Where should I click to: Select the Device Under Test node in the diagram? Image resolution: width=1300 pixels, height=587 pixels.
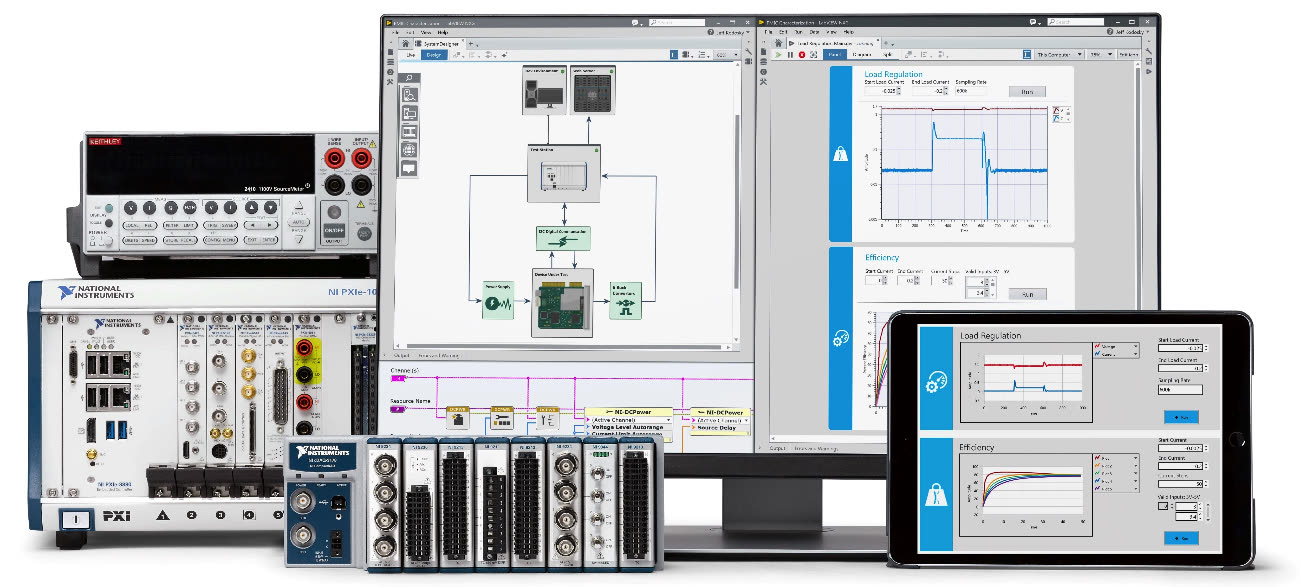point(562,303)
